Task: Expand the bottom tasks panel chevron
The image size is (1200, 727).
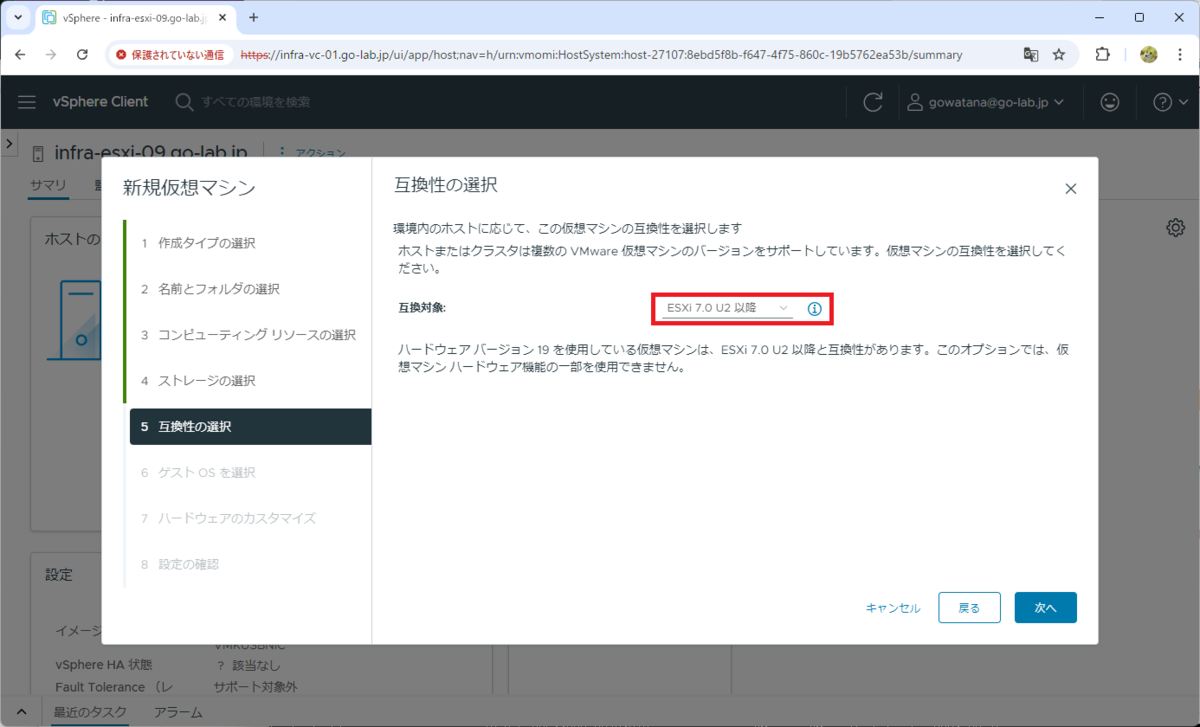Action: click(x=21, y=712)
